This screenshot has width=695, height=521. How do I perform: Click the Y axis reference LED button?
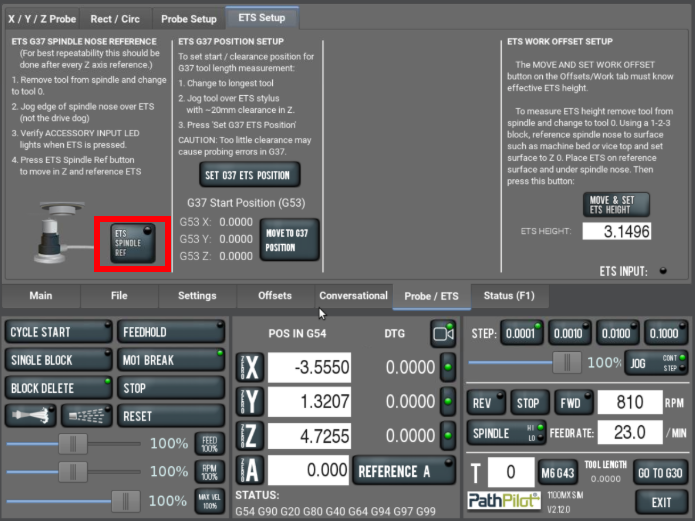point(448,402)
